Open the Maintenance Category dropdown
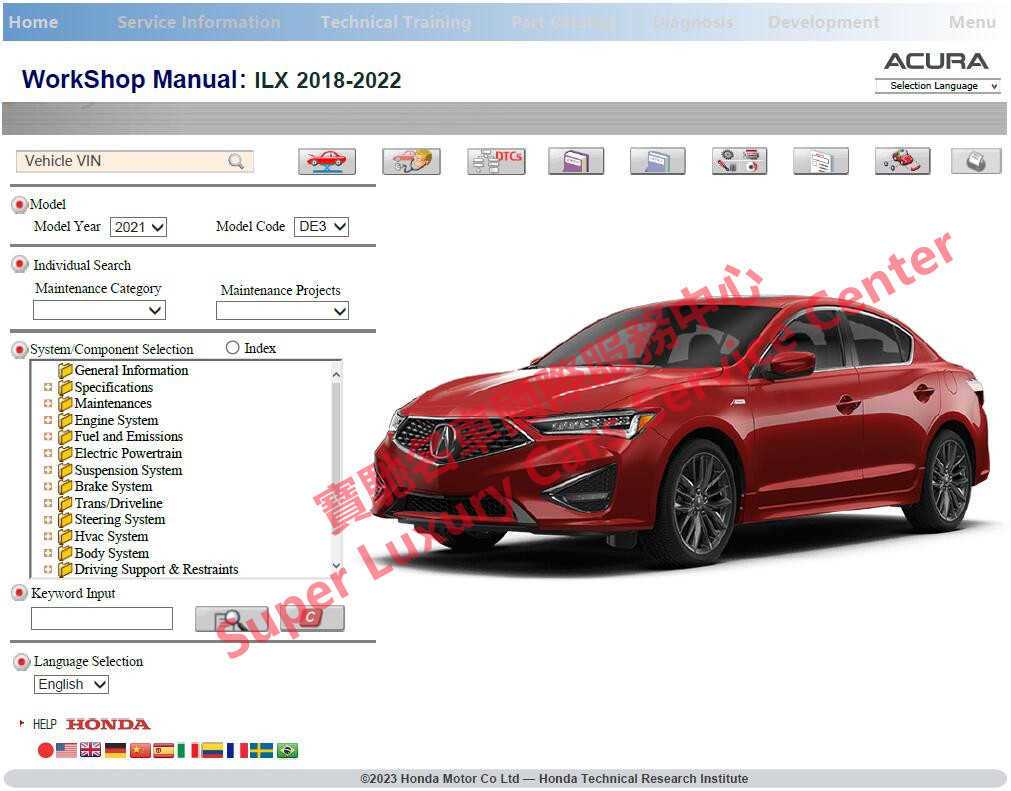This screenshot has height=791, width=1011. (99, 310)
